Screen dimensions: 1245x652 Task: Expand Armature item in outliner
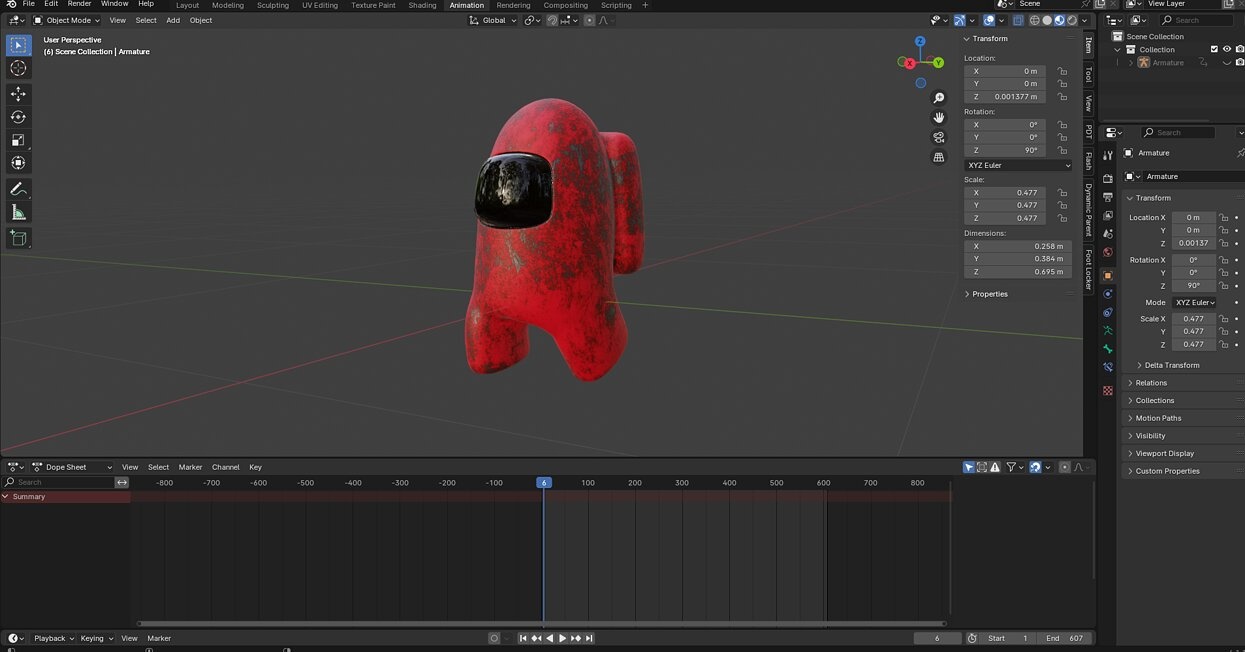click(x=1132, y=63)
